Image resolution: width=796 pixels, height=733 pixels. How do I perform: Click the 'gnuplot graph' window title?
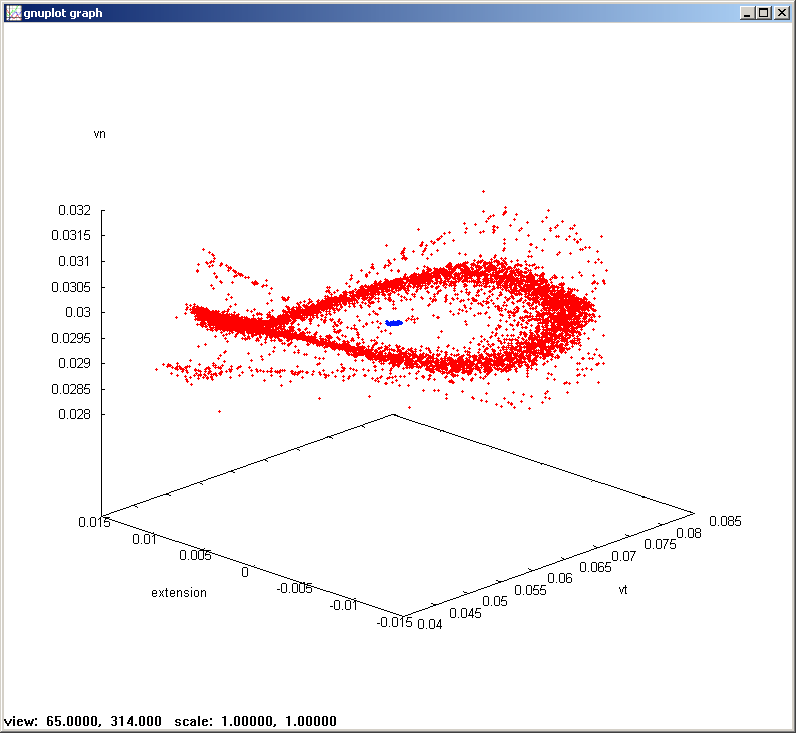click(63, 13)
